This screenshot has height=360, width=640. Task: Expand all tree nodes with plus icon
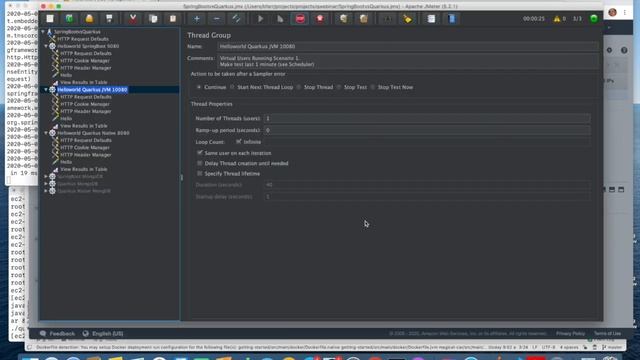pos(197,19)
